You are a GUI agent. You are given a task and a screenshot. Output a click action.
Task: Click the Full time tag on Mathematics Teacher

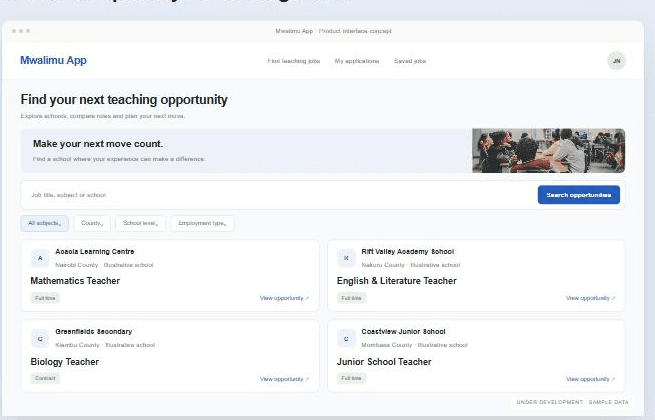pyautogui.click(x=45, y=298)
